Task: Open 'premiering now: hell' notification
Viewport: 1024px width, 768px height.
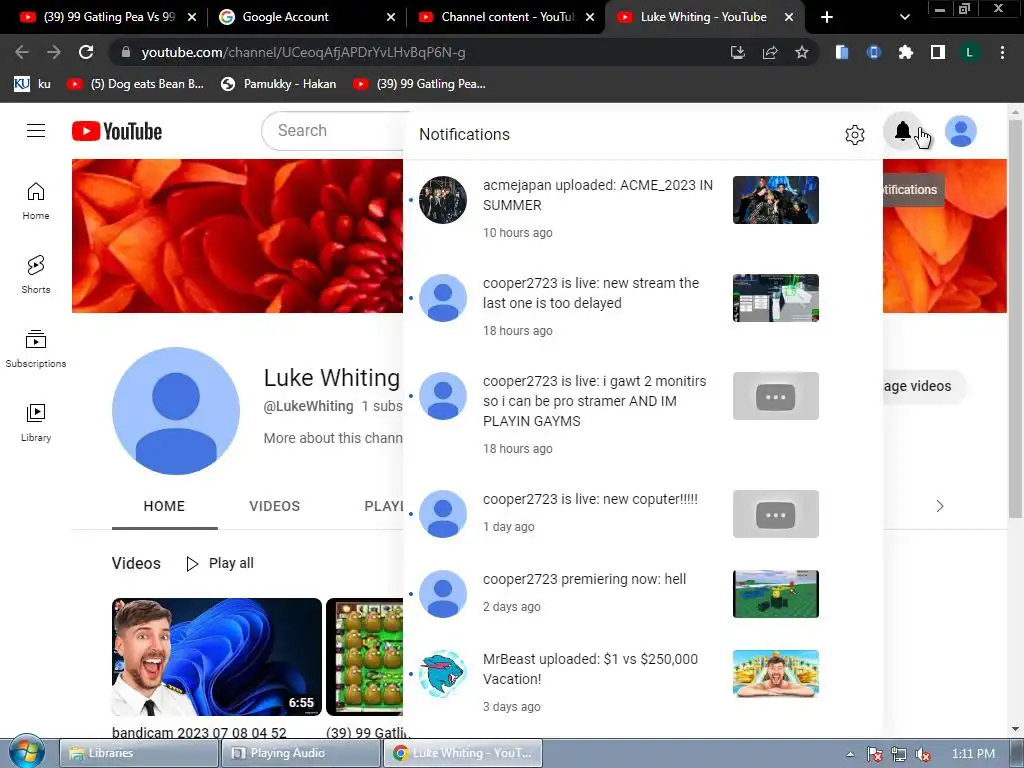Action: (x=643, y=593)
